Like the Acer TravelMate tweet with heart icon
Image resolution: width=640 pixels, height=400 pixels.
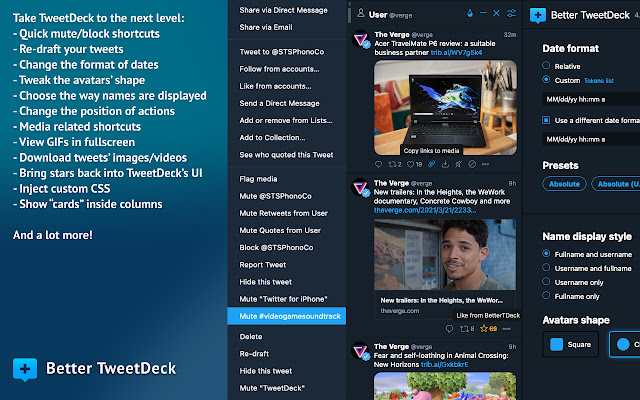(410, 164)
